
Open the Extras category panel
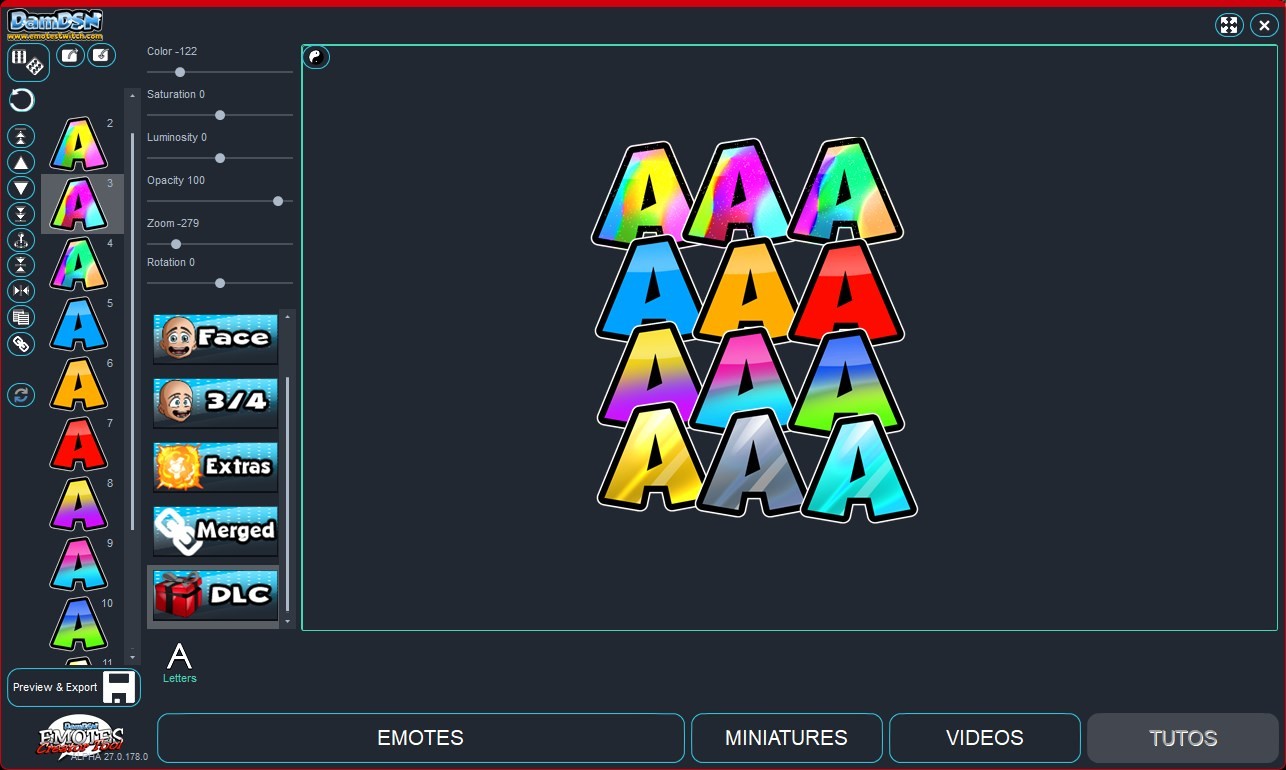pyautogui.click(x=214, y=466)
